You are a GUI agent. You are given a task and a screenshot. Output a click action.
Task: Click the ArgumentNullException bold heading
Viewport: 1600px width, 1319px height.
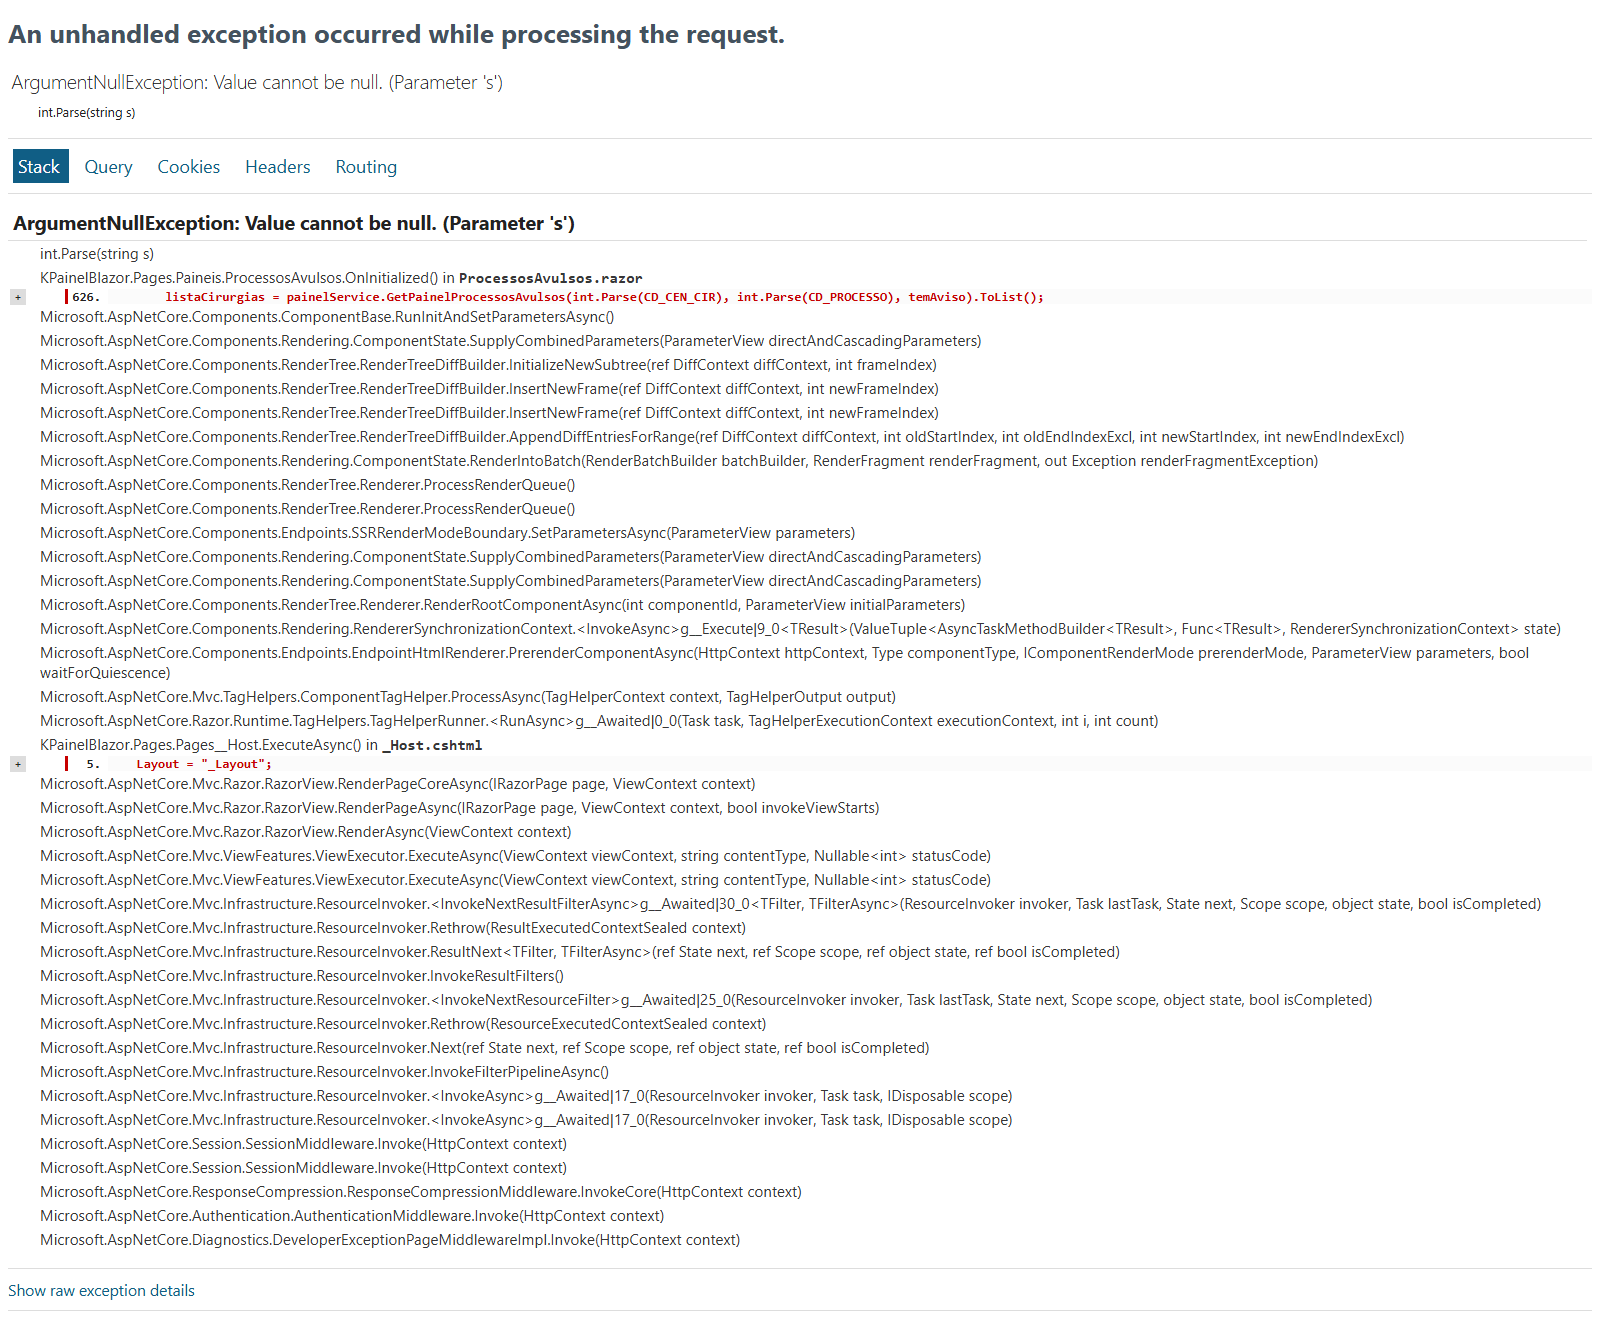(294, 223)
